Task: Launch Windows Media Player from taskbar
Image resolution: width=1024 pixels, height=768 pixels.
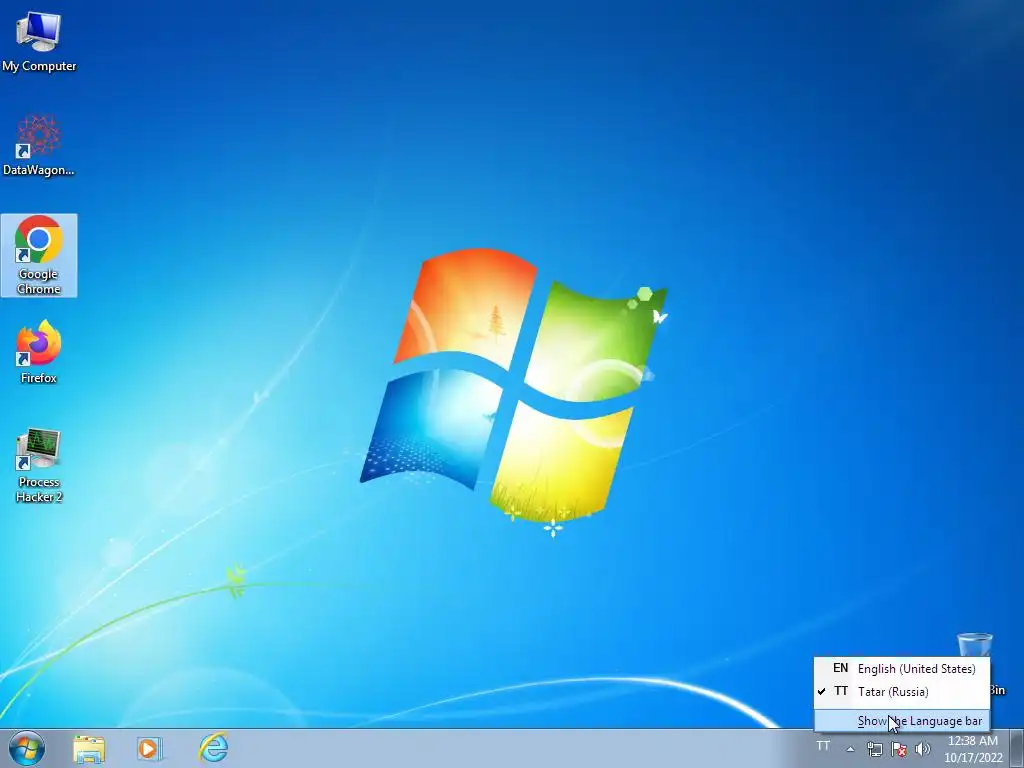Action: tap(149, 749)
